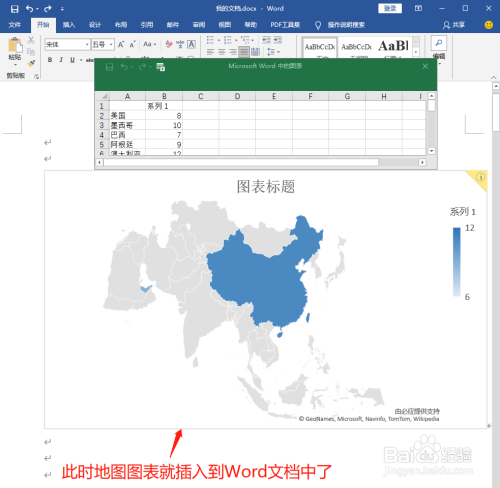Click the yellow info icon on the chart corner
This screenshot has height=488, width=500.
(480, 177)
